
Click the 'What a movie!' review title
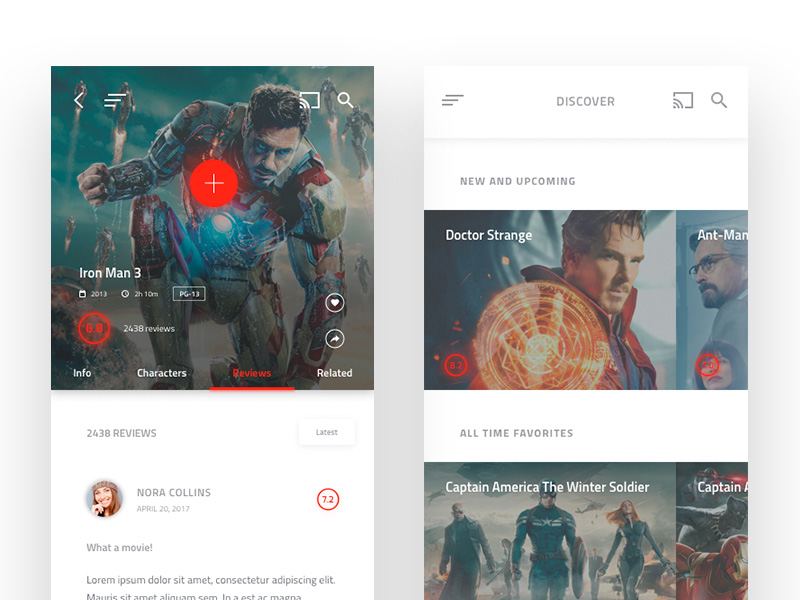click(119, 547)
